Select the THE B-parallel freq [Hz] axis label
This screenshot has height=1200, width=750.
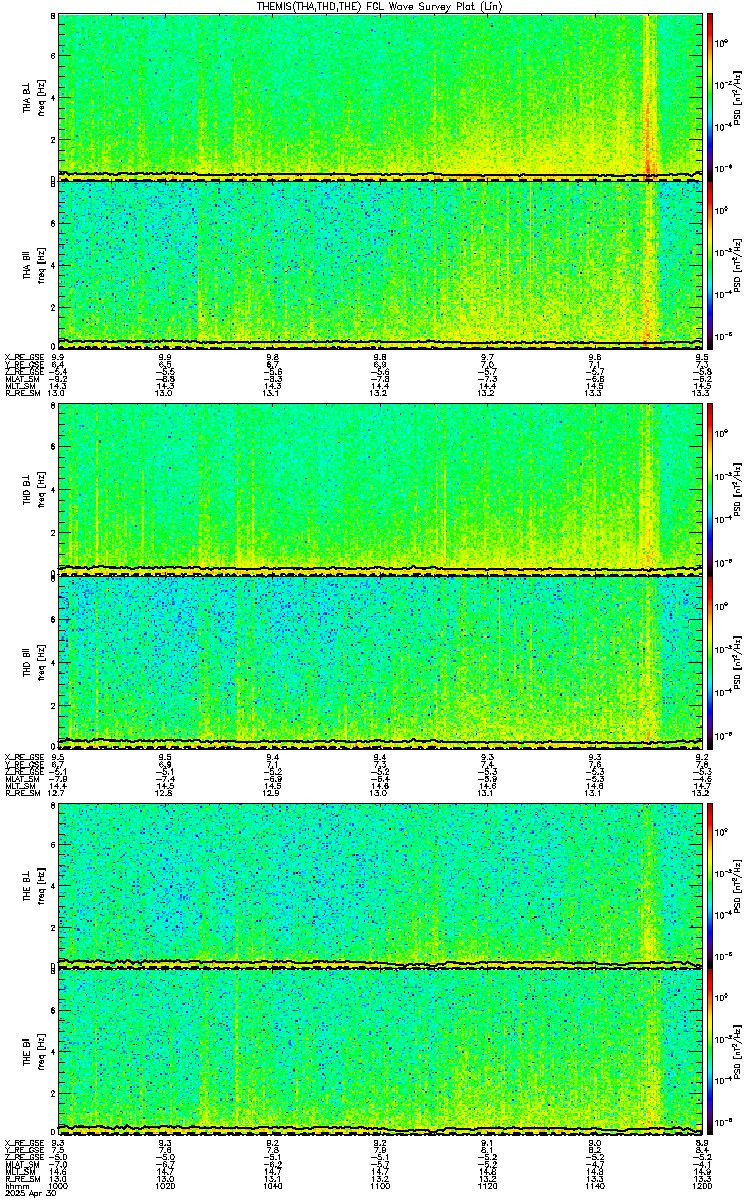[42, 1052]
